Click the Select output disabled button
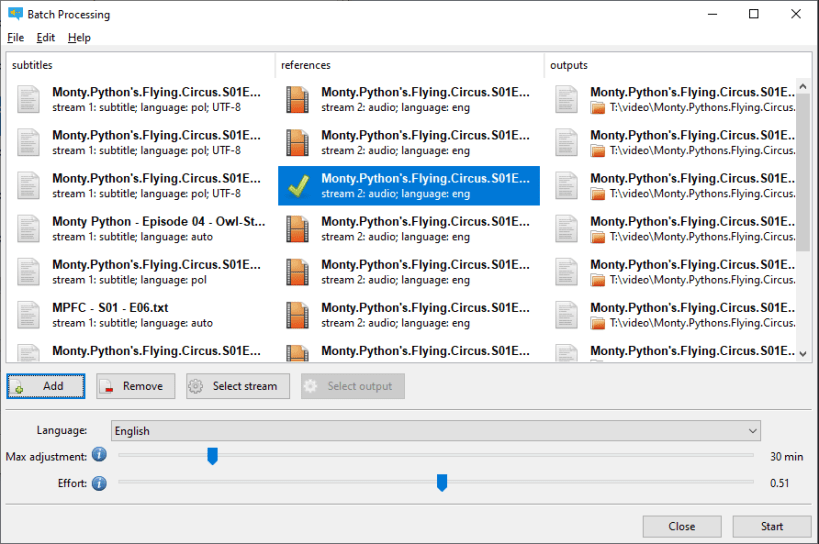 click(353, 386)
